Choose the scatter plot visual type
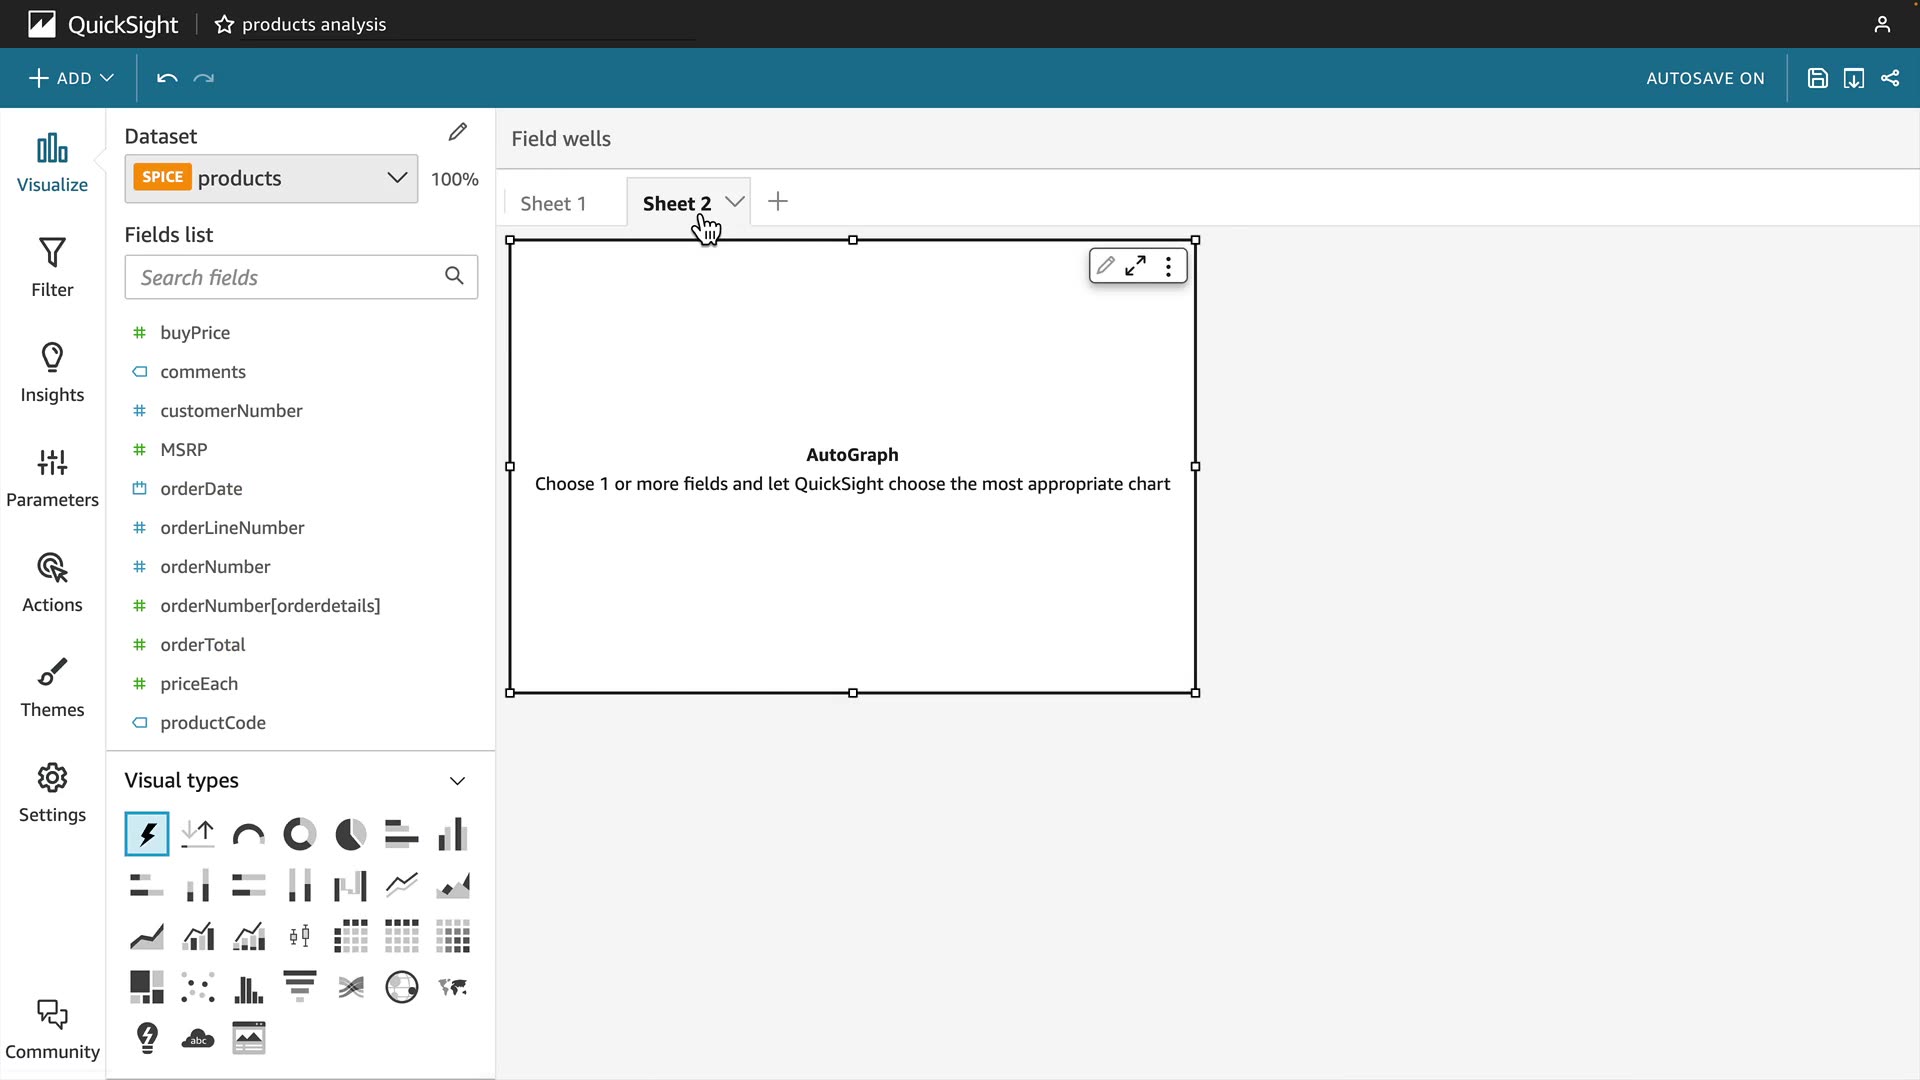 click(198, 987)
